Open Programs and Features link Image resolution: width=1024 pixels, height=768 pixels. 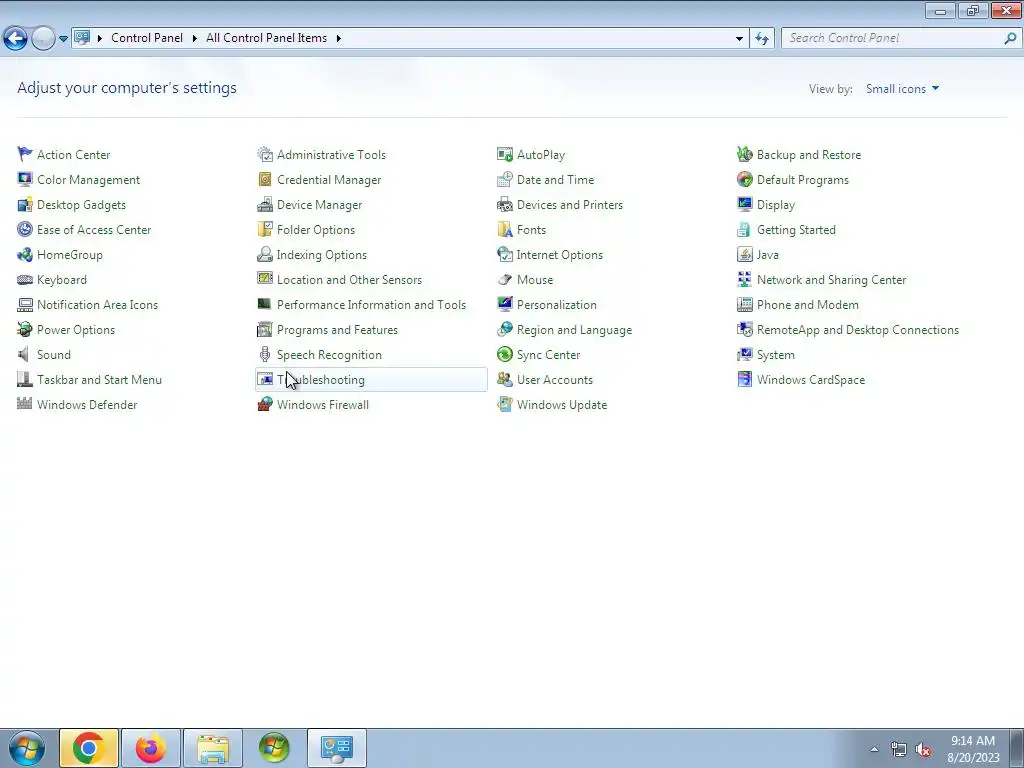(337, 330)
